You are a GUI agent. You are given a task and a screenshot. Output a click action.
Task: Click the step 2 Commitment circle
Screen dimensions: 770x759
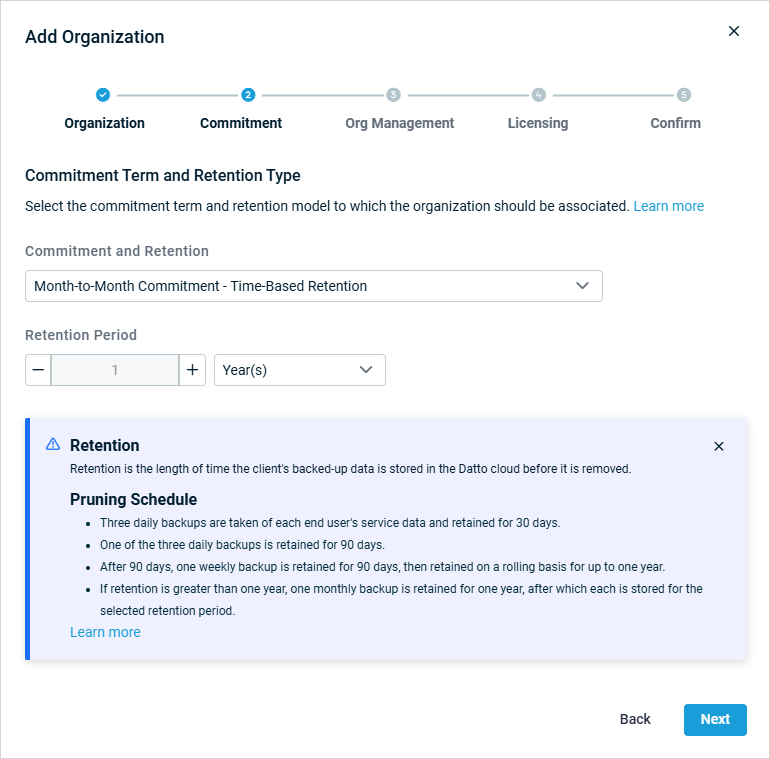click(x=248, y=95)
